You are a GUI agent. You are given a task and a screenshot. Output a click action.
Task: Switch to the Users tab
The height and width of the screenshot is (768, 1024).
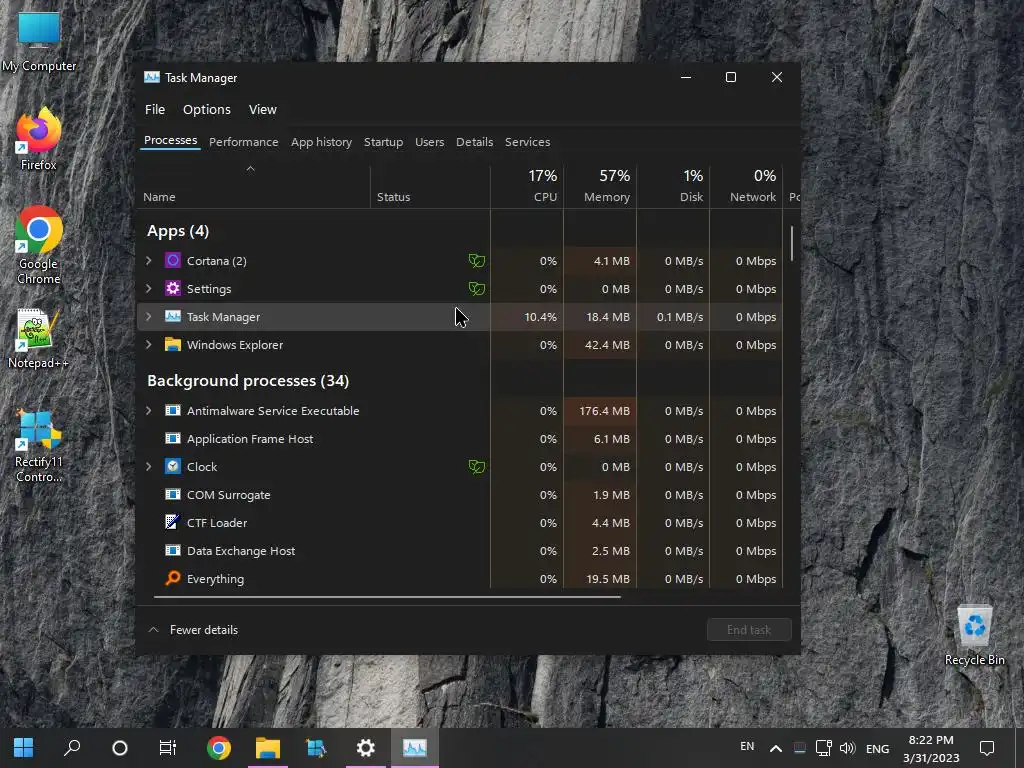pyautogui.click(x=429, y=142)
